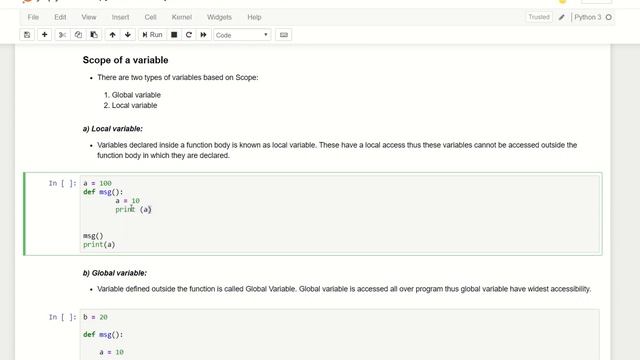Click the kernel idle circle indicator

tap(609, 17)
